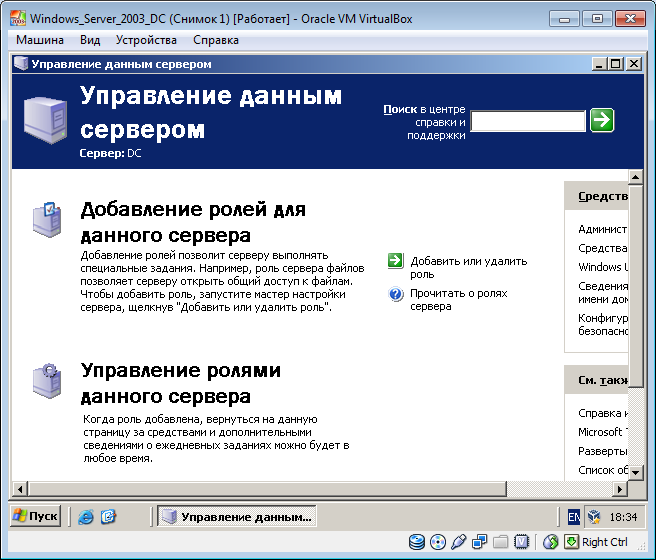Open the Справка sidebar link under См. также
Viewport: 656px width, 560px height.
pyautogui.click(x=602, y=413)
